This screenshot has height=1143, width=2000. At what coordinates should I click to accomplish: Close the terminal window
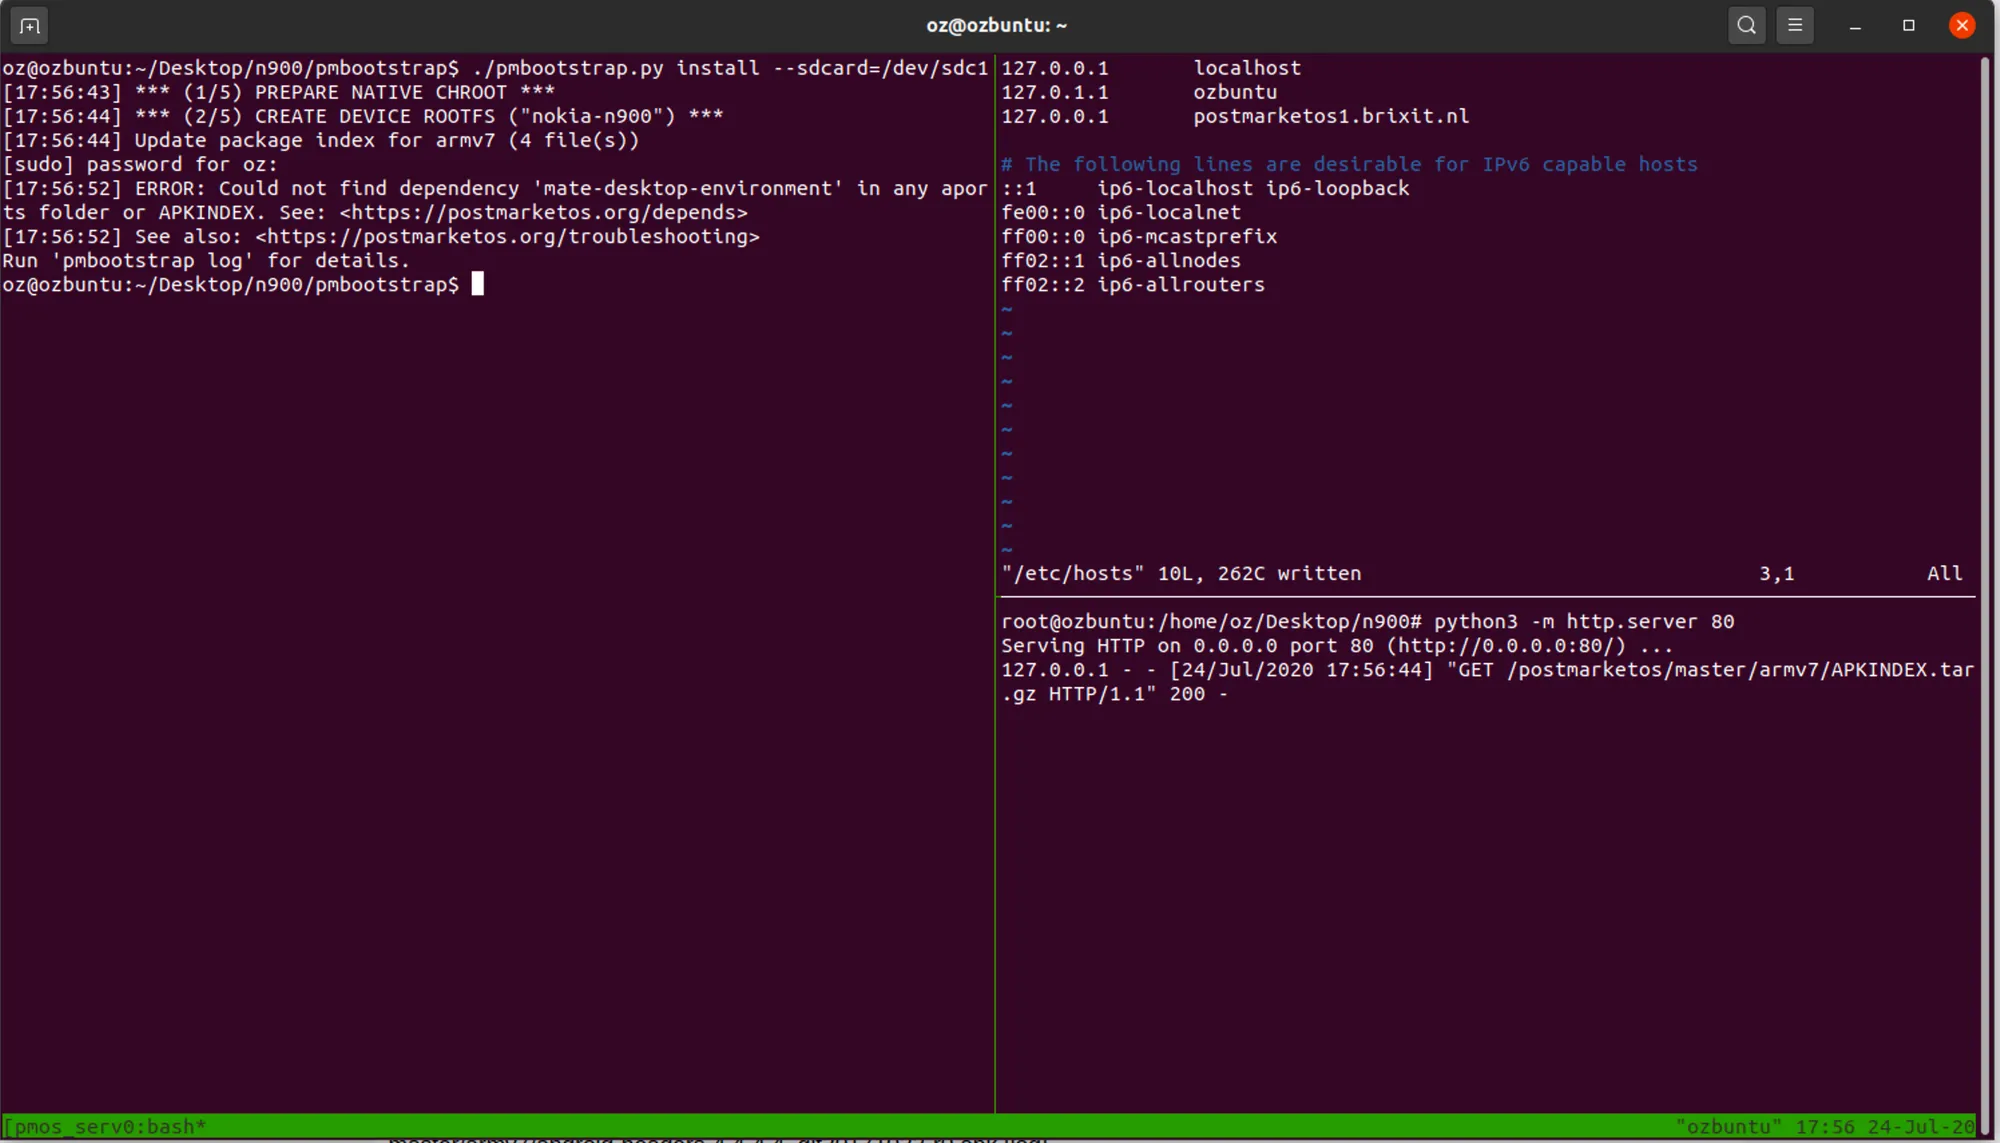click(x=1962, y=26)
